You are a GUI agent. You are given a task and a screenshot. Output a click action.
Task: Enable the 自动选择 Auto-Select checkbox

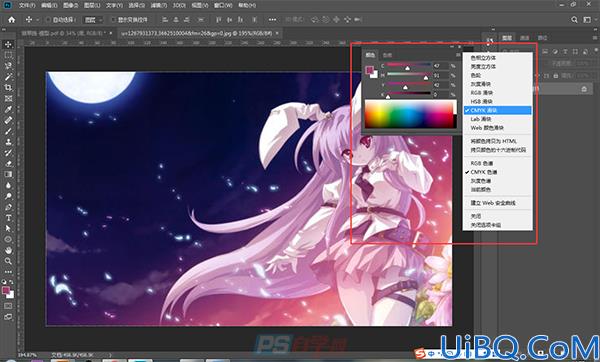pos(48,20)
